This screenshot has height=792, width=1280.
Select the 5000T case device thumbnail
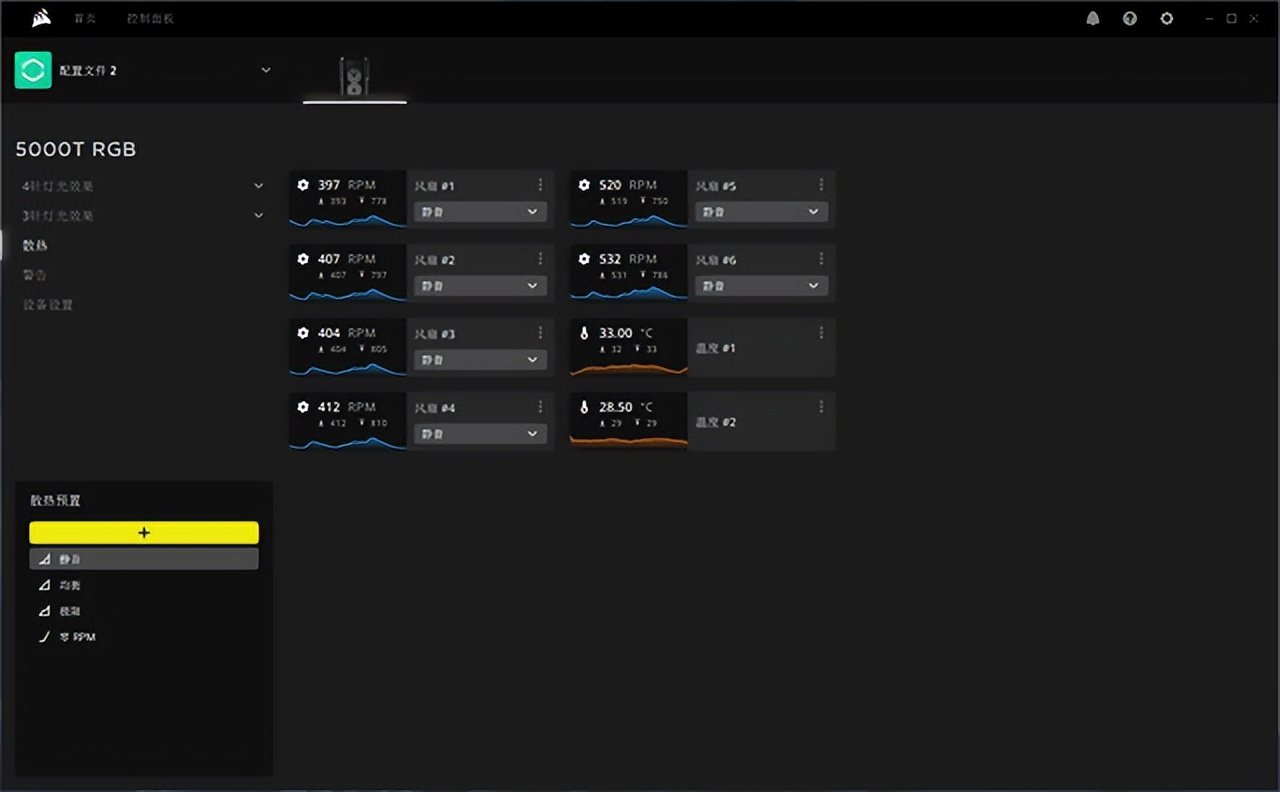(355, 76)
